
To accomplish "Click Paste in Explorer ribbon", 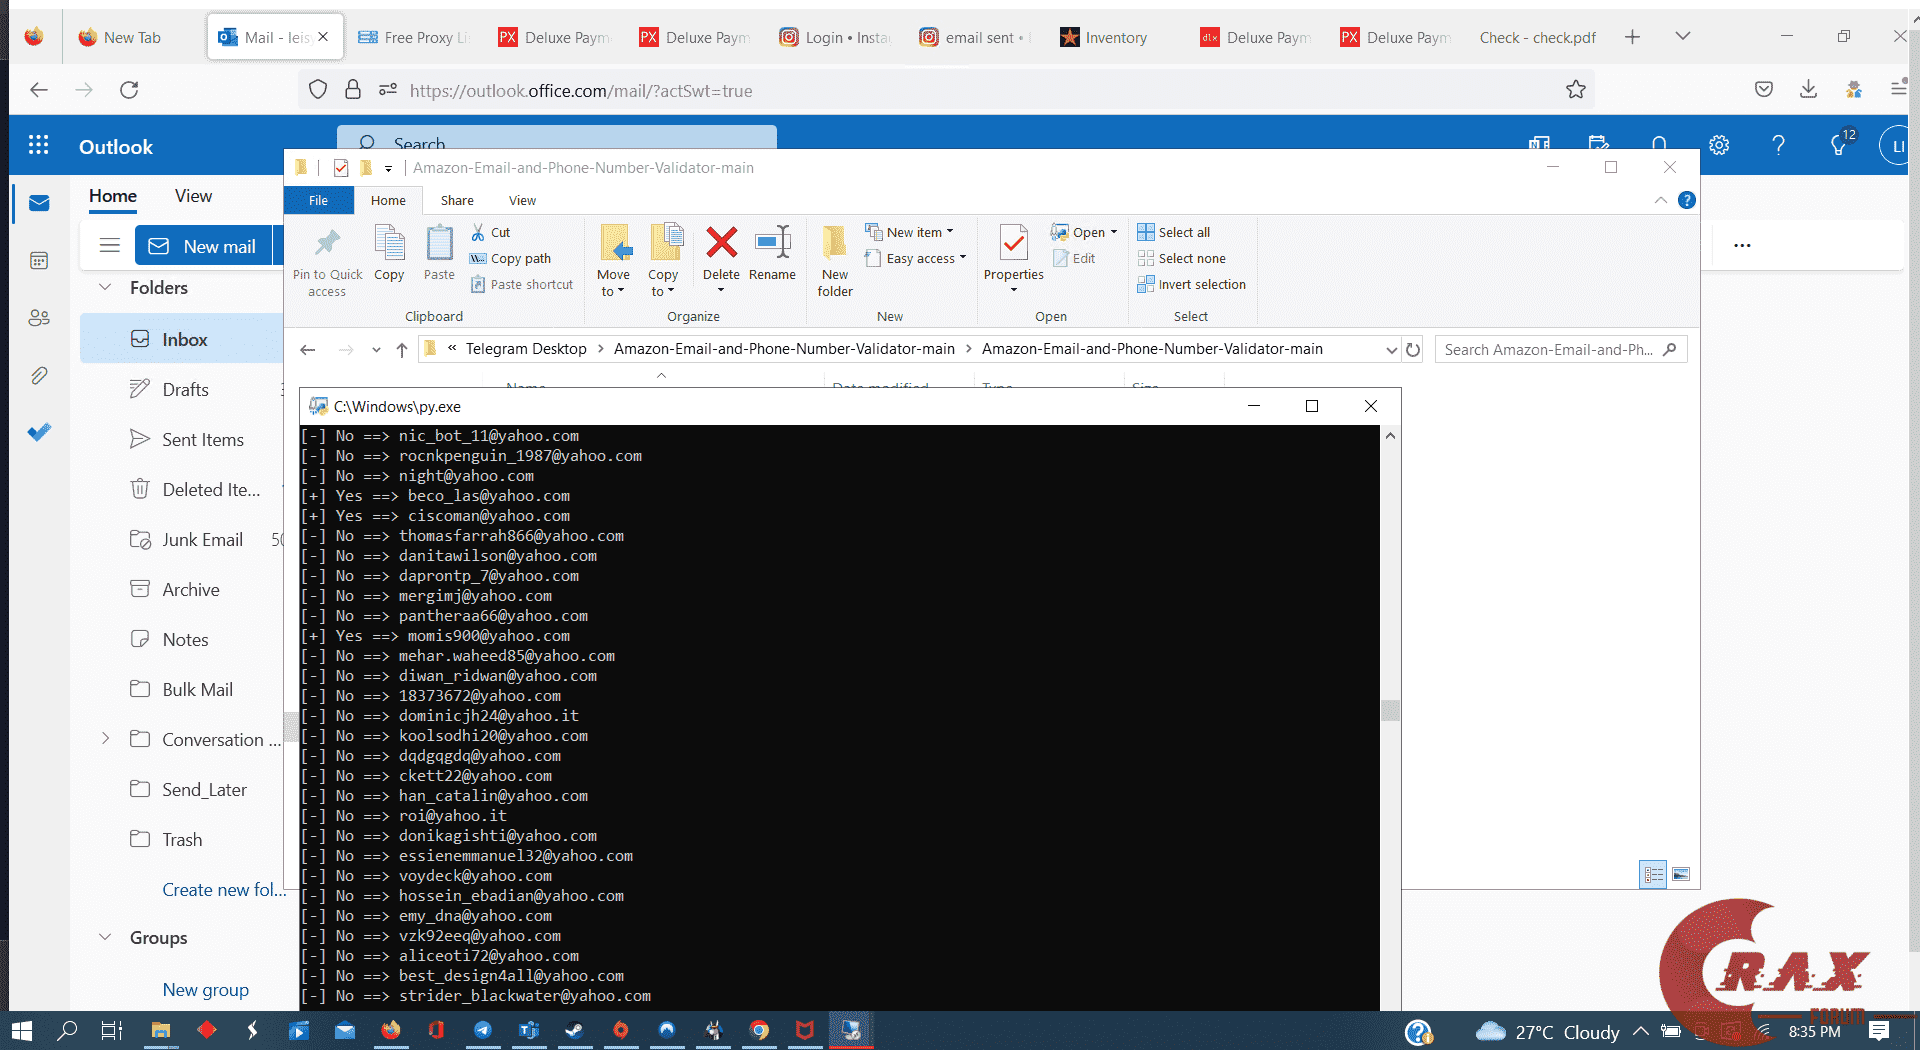I will point(439,253).
